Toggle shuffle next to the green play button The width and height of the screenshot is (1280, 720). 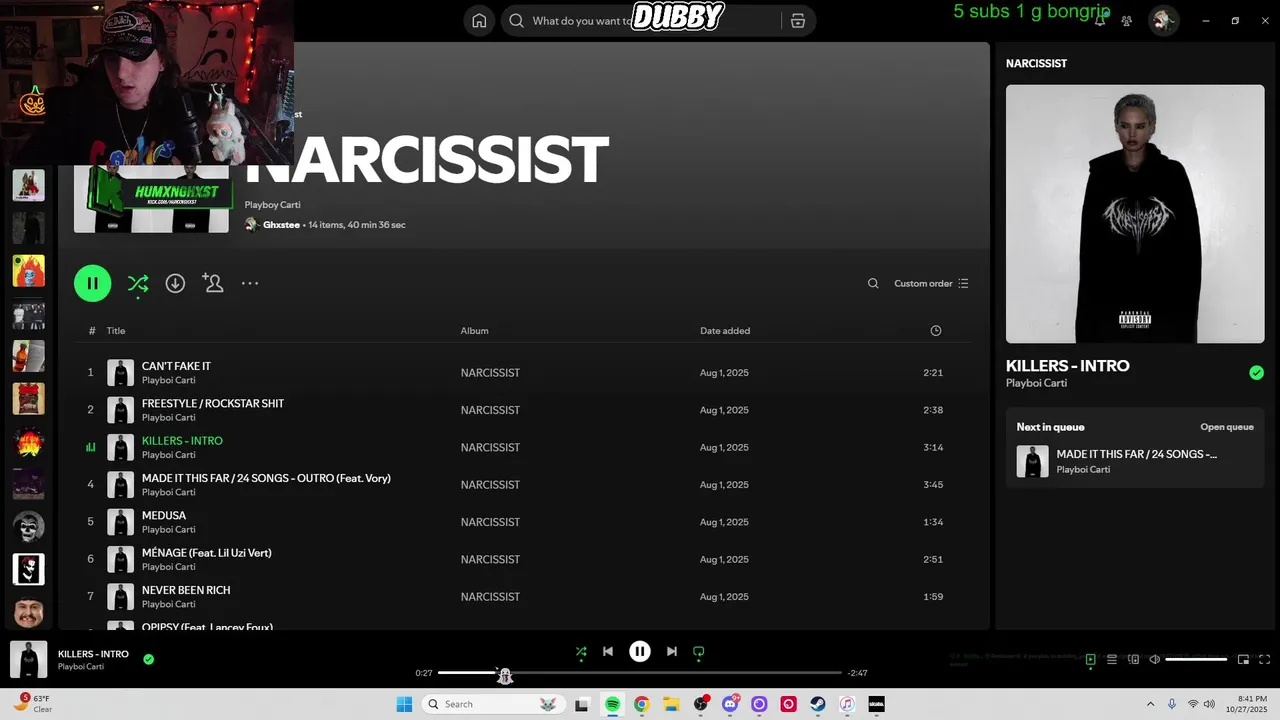coord(138,283)
